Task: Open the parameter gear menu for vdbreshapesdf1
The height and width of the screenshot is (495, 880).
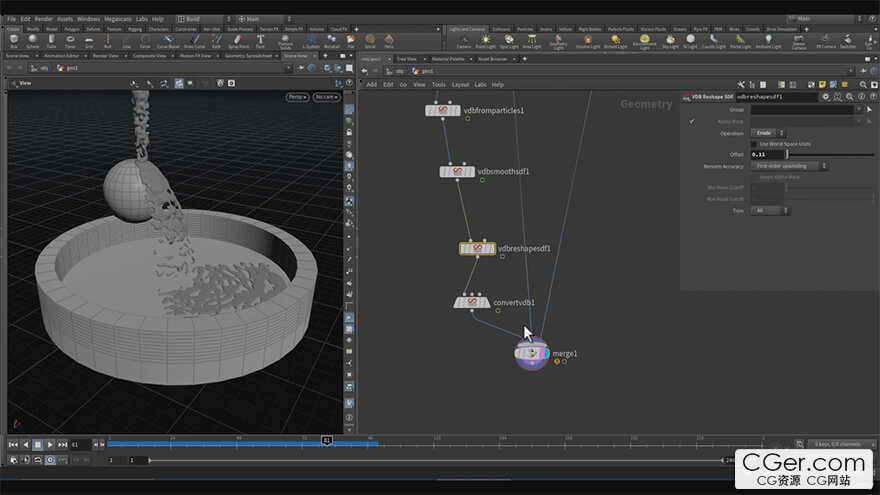Action: click(826, 97)
